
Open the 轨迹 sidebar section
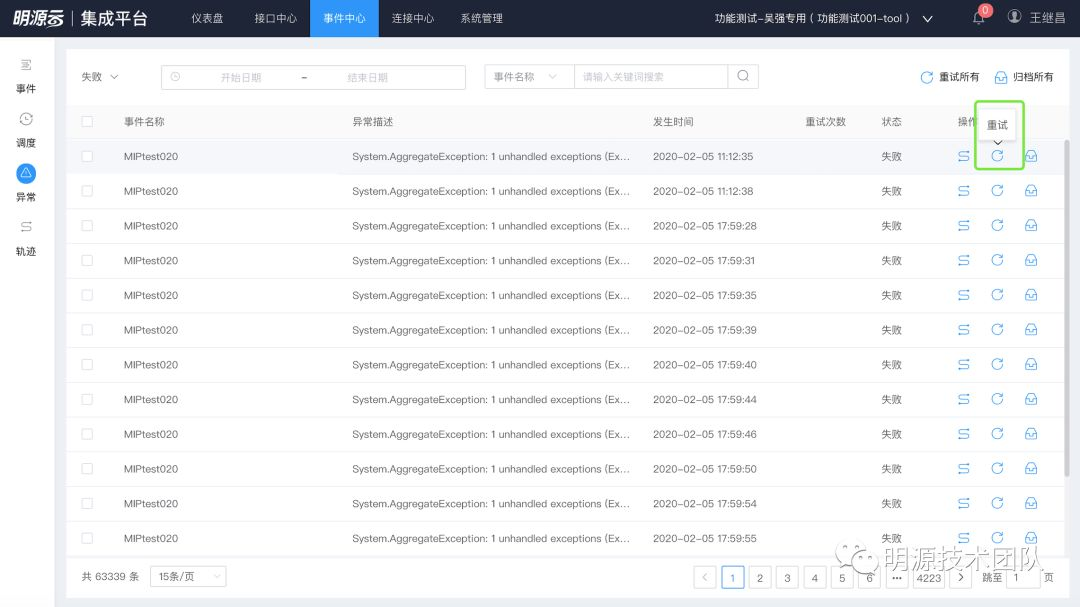[x=26, y=238]
